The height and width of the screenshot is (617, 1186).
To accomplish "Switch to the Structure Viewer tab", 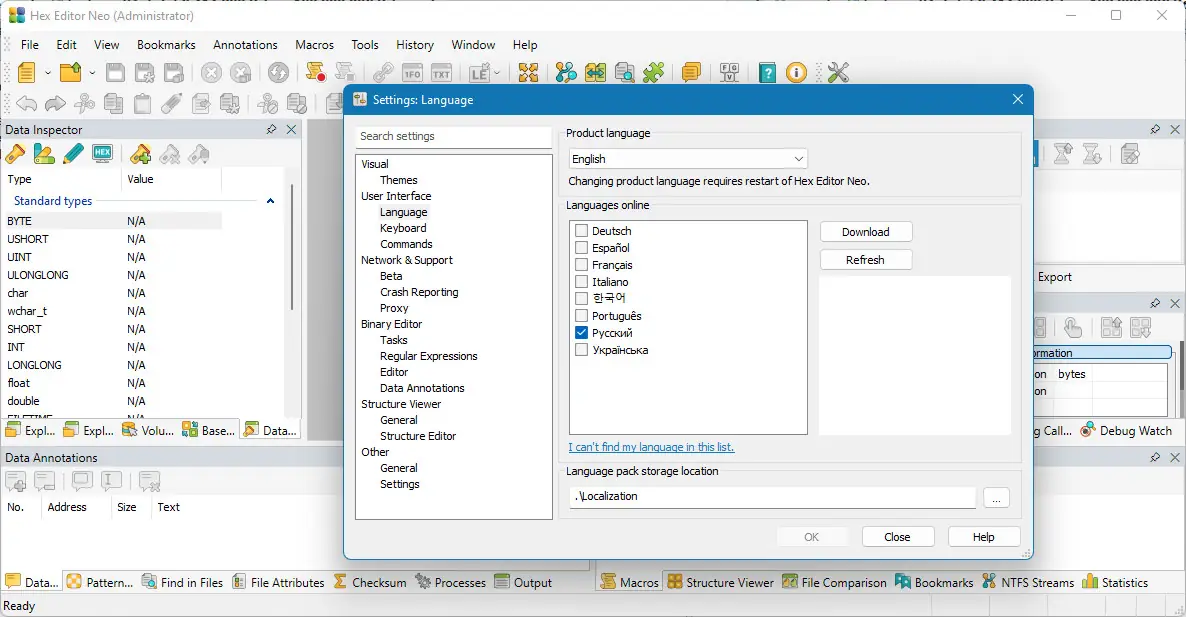I will point(720,582).
